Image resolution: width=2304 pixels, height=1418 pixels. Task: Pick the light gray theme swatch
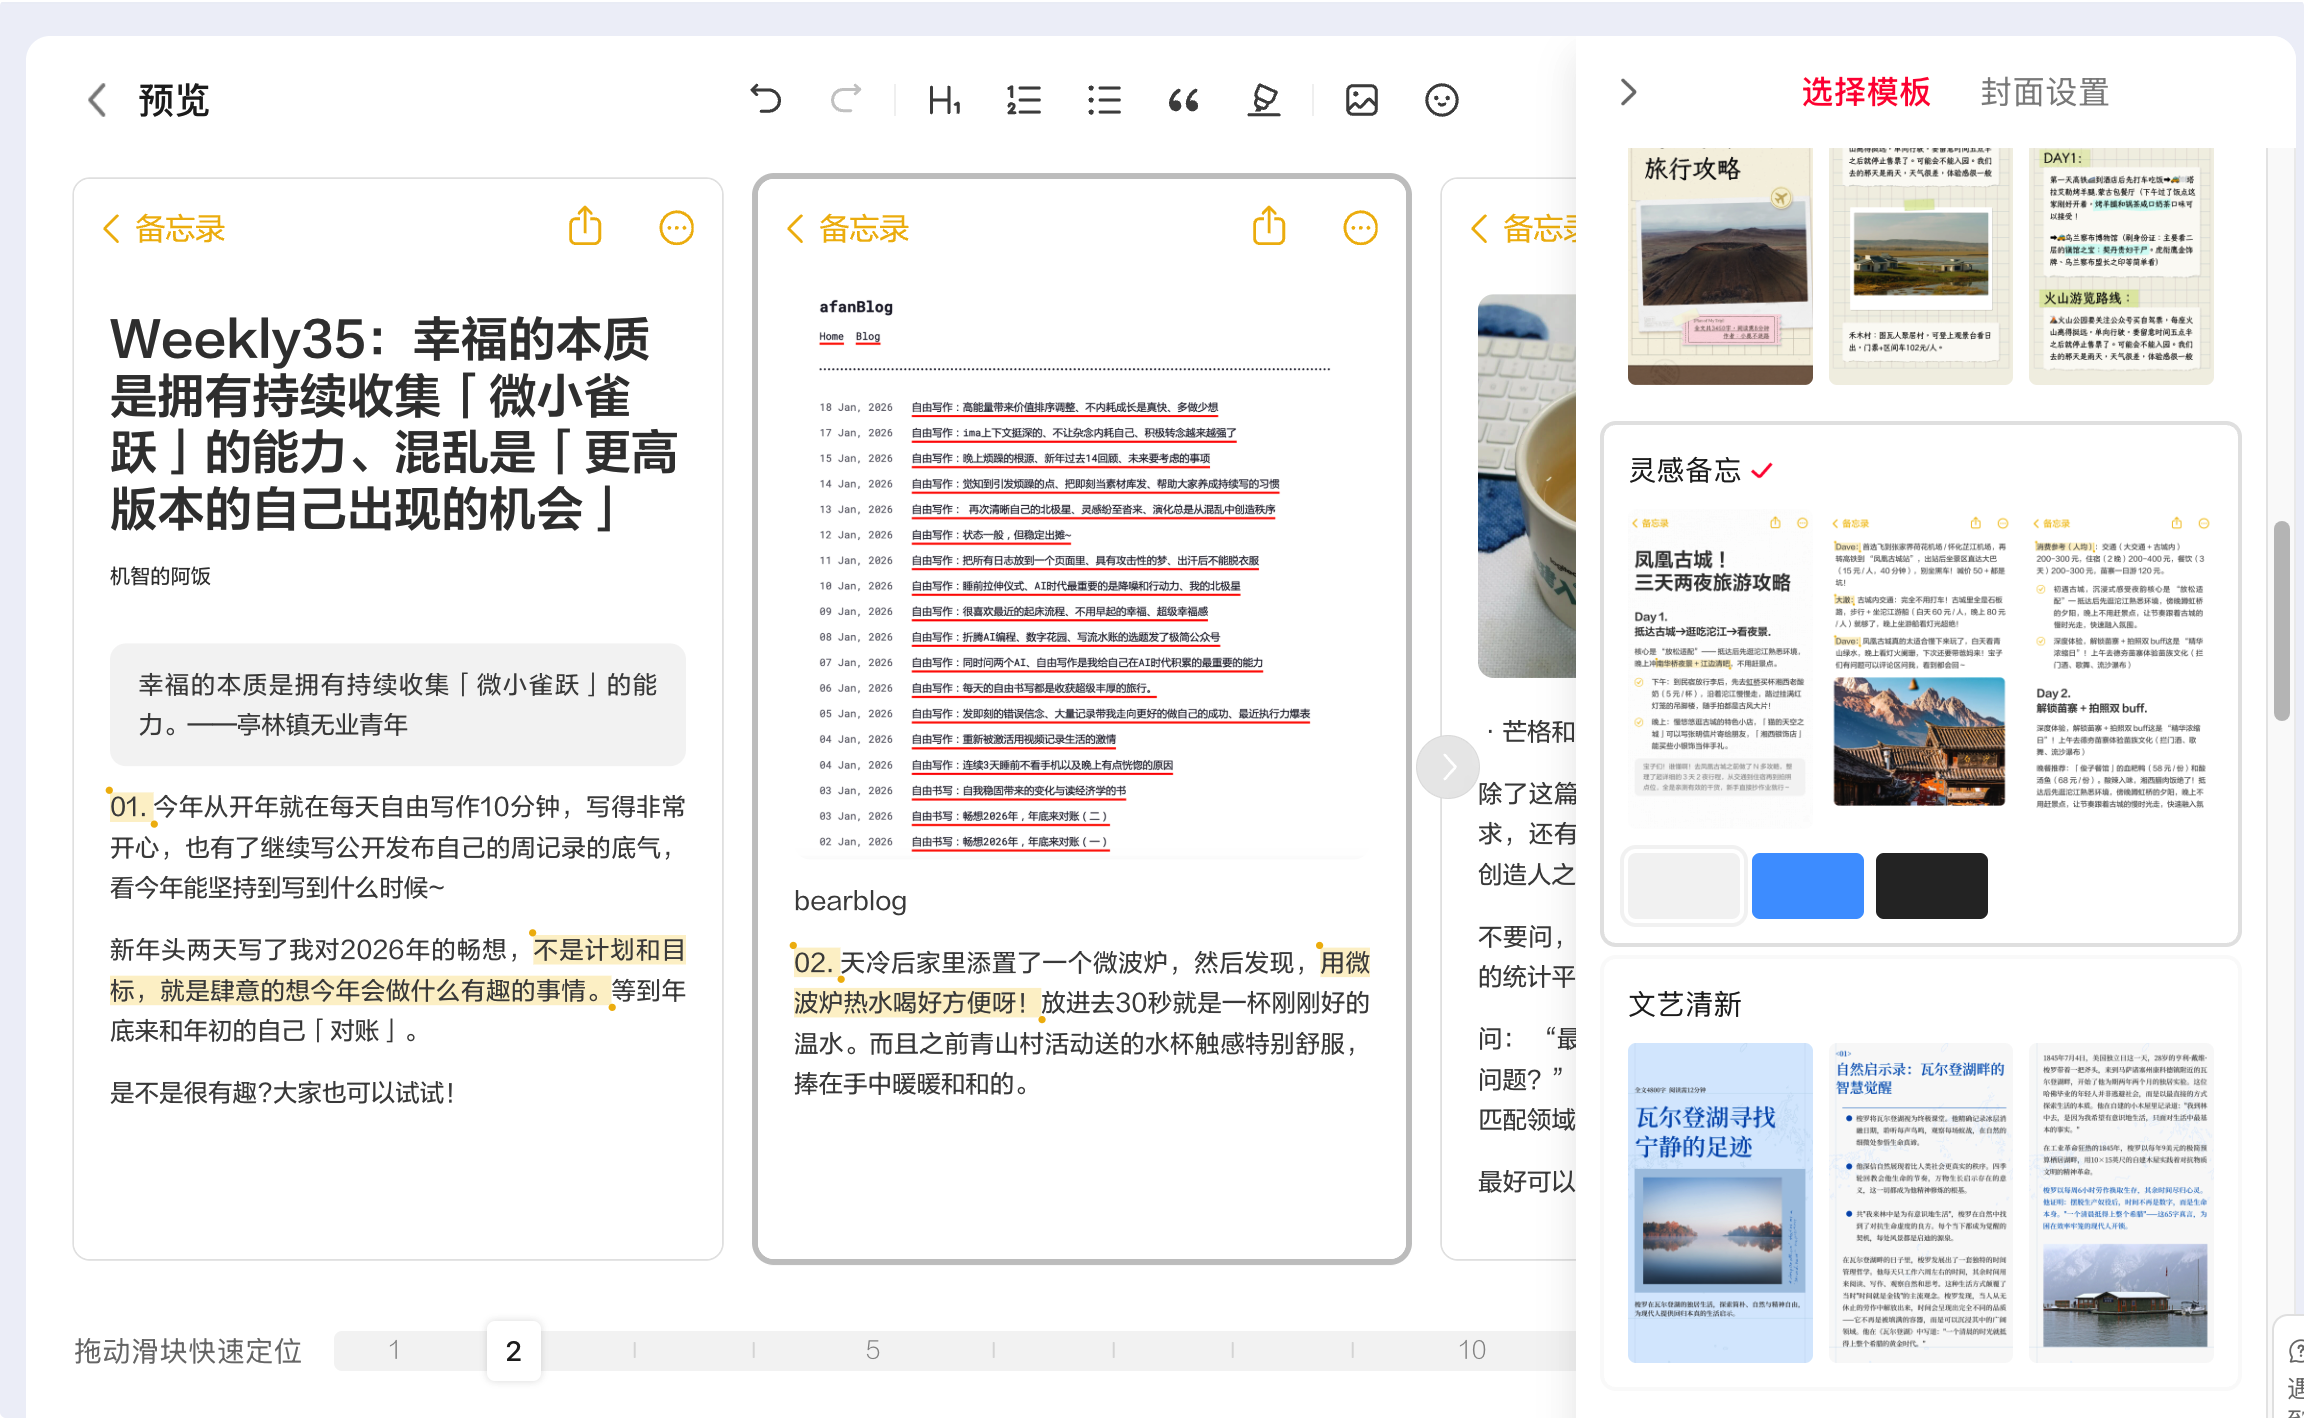(x=1684, y=886)
